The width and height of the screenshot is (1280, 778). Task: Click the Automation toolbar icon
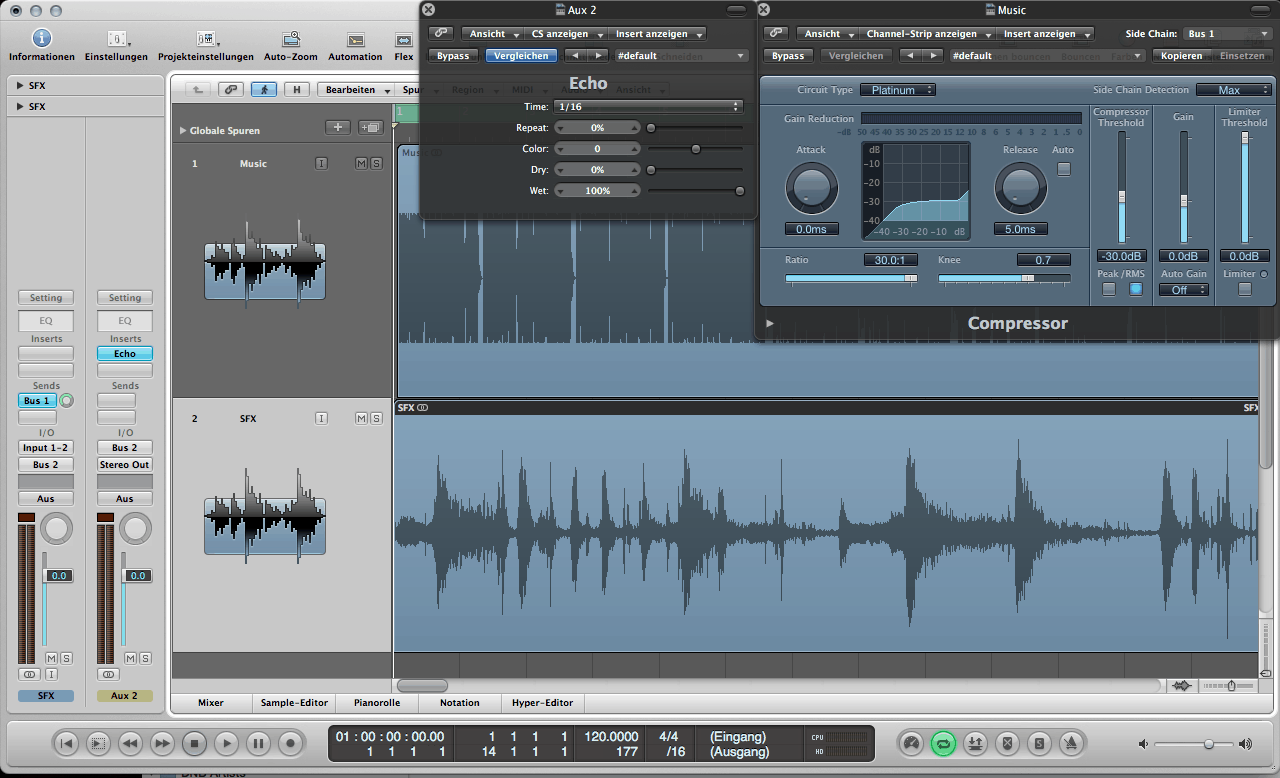[x=355, y=40]
